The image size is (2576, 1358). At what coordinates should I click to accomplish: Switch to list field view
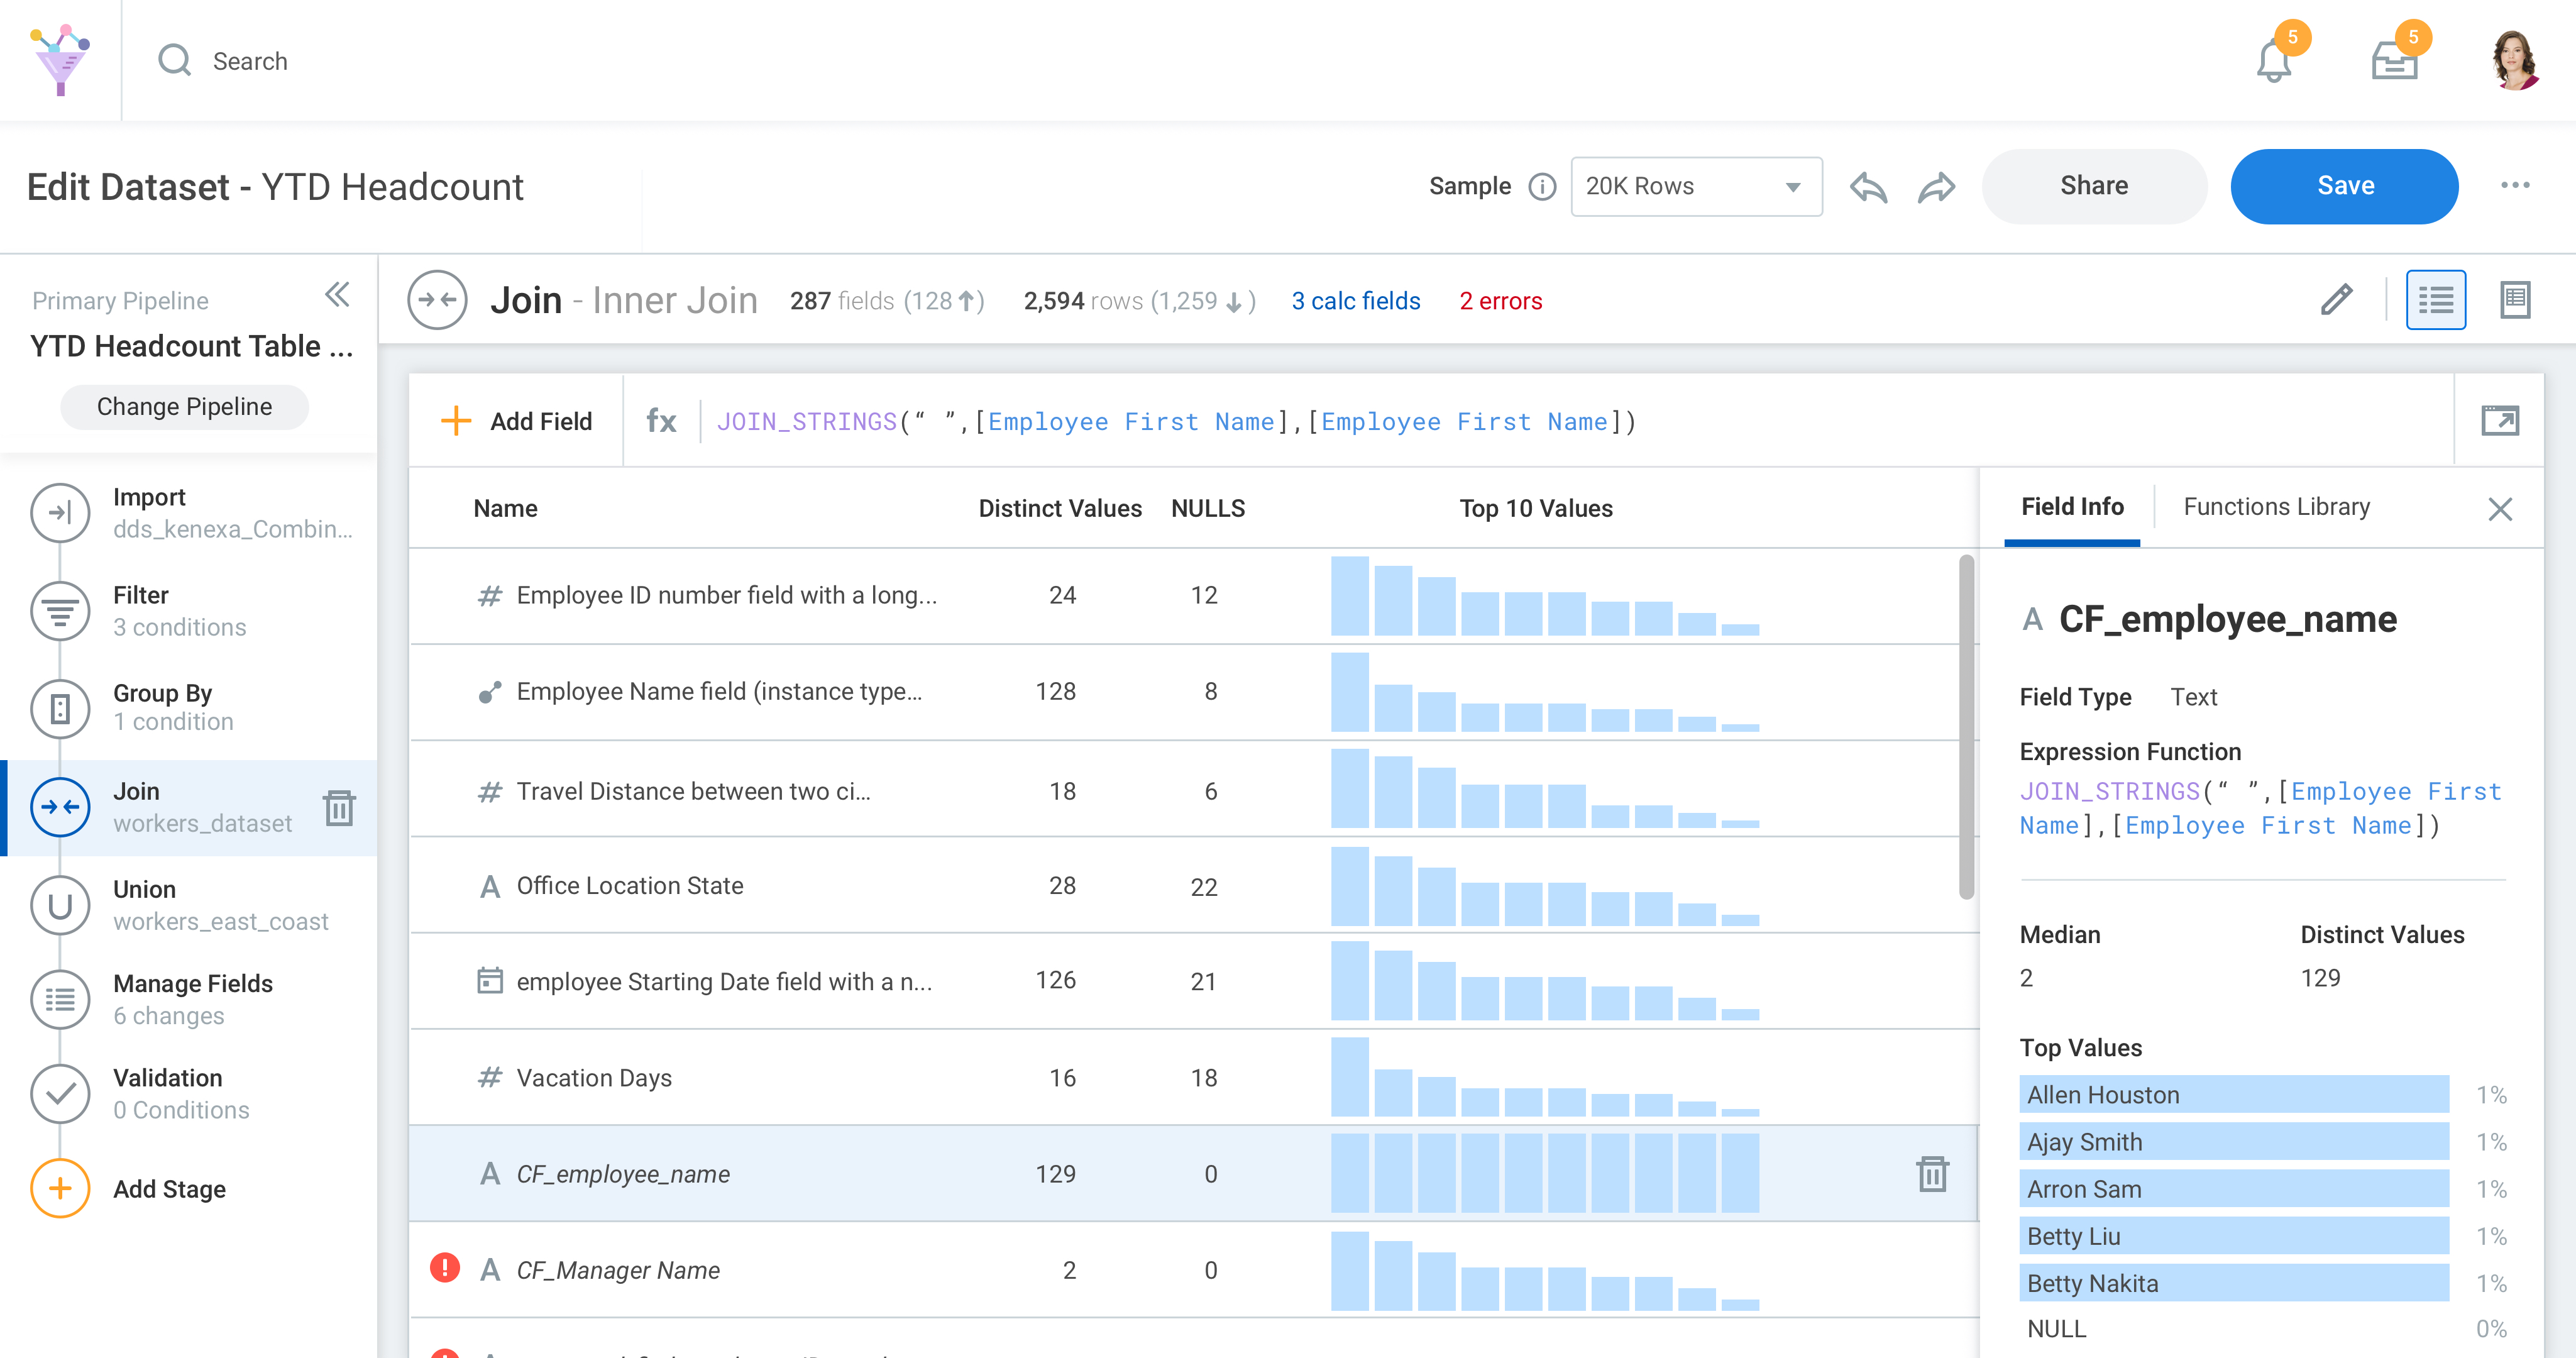[x=2435, y=300]
